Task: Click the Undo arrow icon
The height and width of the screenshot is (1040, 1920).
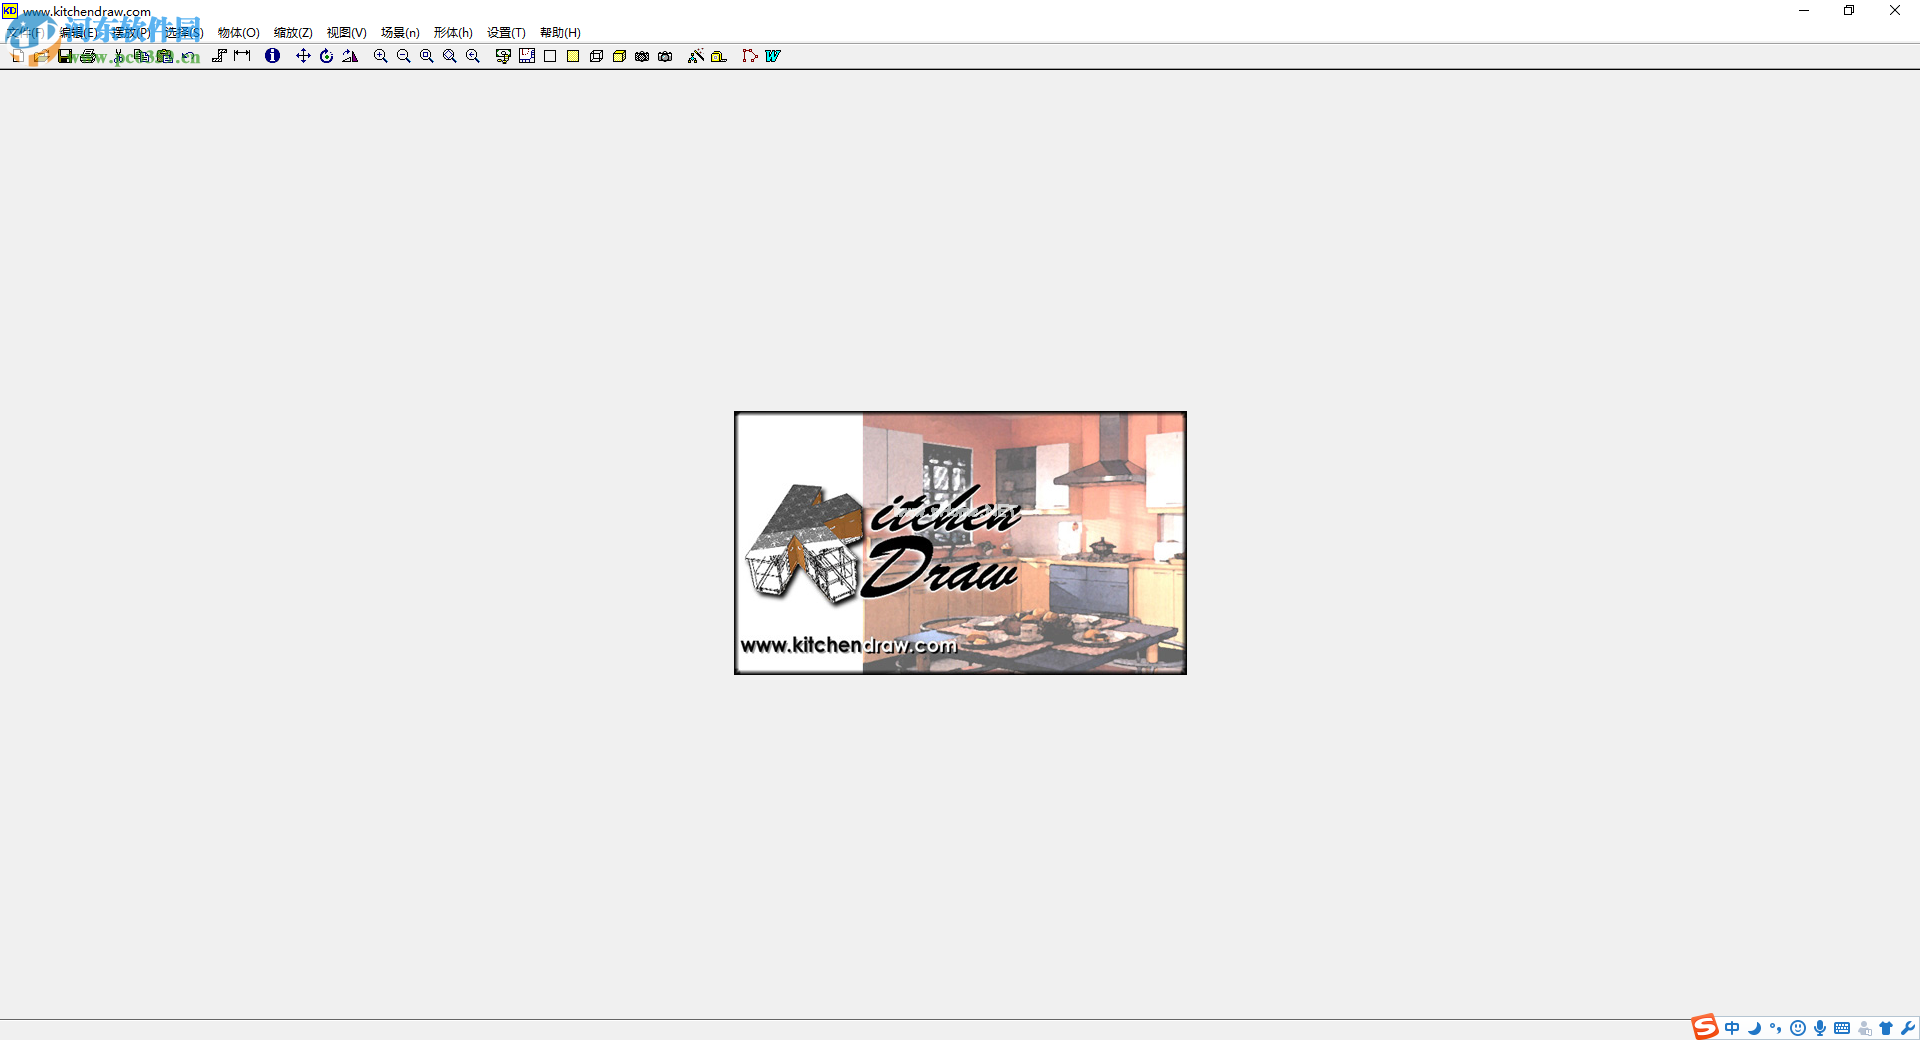Action: 188,56
